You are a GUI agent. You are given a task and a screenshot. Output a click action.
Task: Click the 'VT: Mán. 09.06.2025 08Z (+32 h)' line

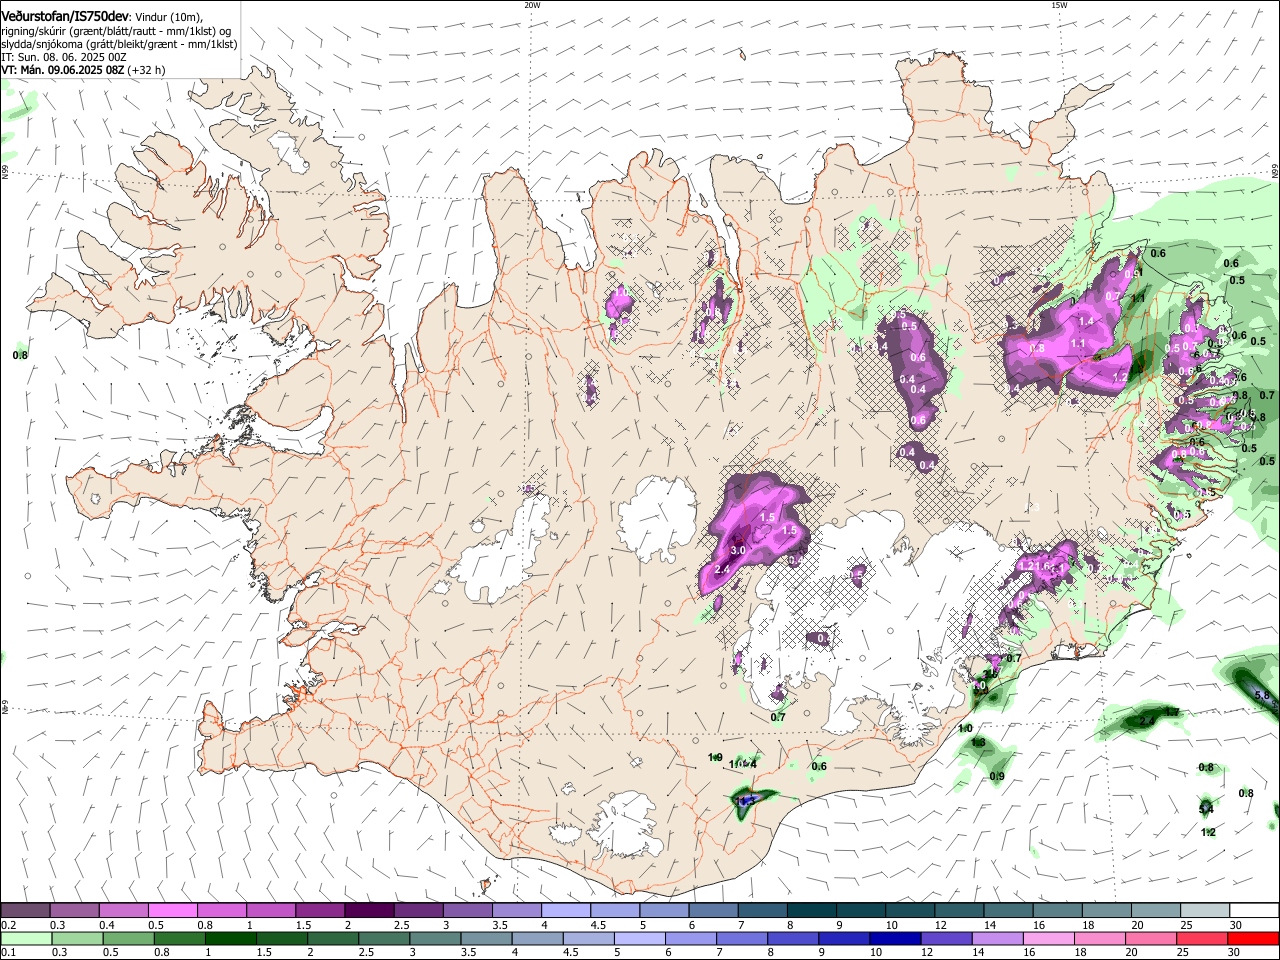point(83,70)
